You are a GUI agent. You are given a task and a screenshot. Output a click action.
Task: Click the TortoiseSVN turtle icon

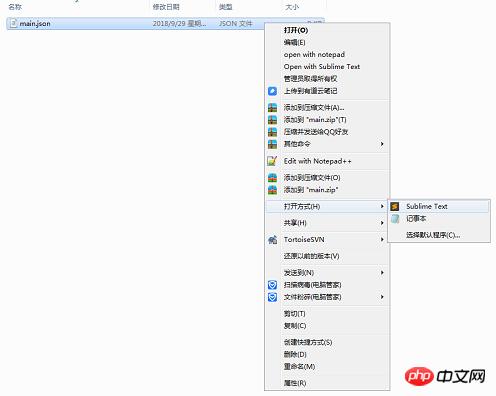tap(272, 240)
